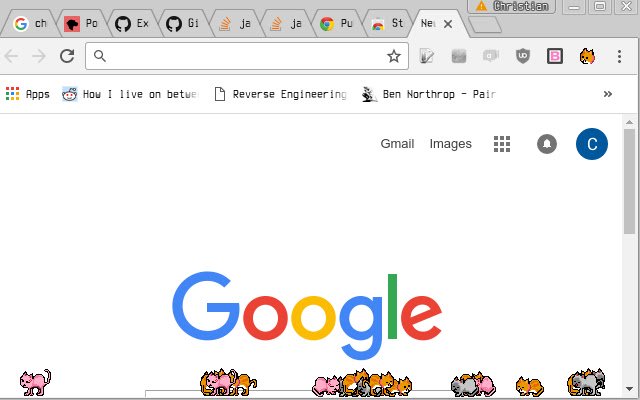The width and height of the screenshot is (640, 400).
Task: Open the orange cat extension
Action: pyautogui.click(x=587, y=56)
